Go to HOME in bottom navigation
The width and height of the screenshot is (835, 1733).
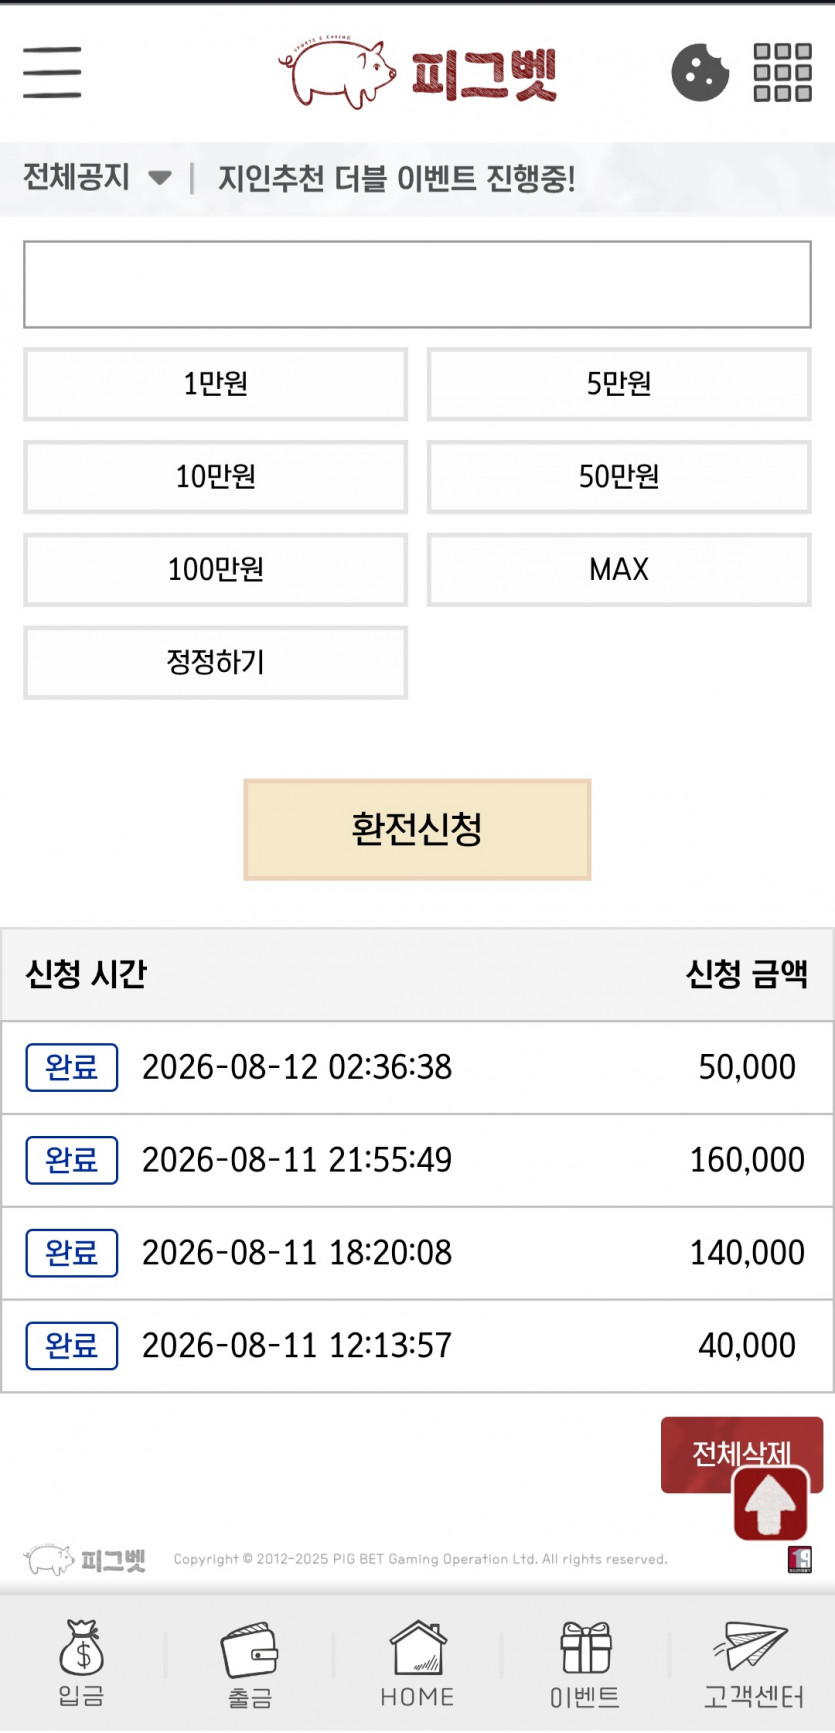point(417,1662)
